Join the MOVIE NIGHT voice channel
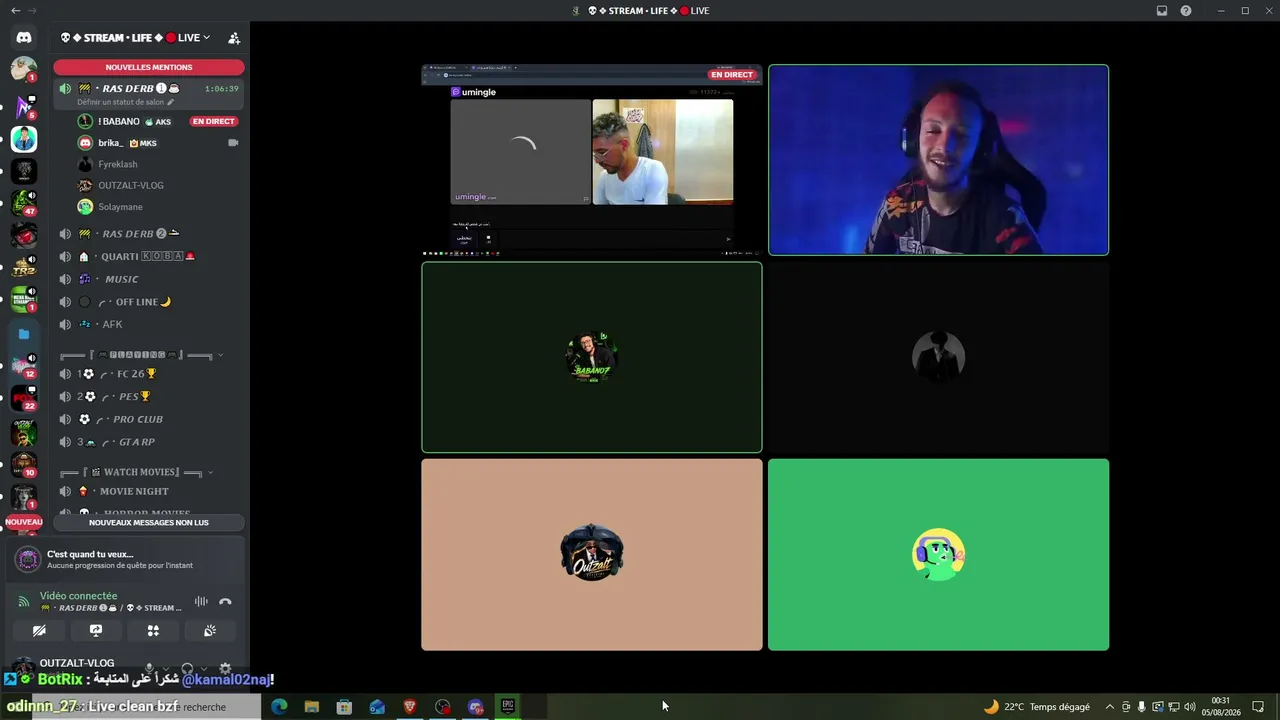The height and width of the screenshot is (720, 1280). pos(149,491)
